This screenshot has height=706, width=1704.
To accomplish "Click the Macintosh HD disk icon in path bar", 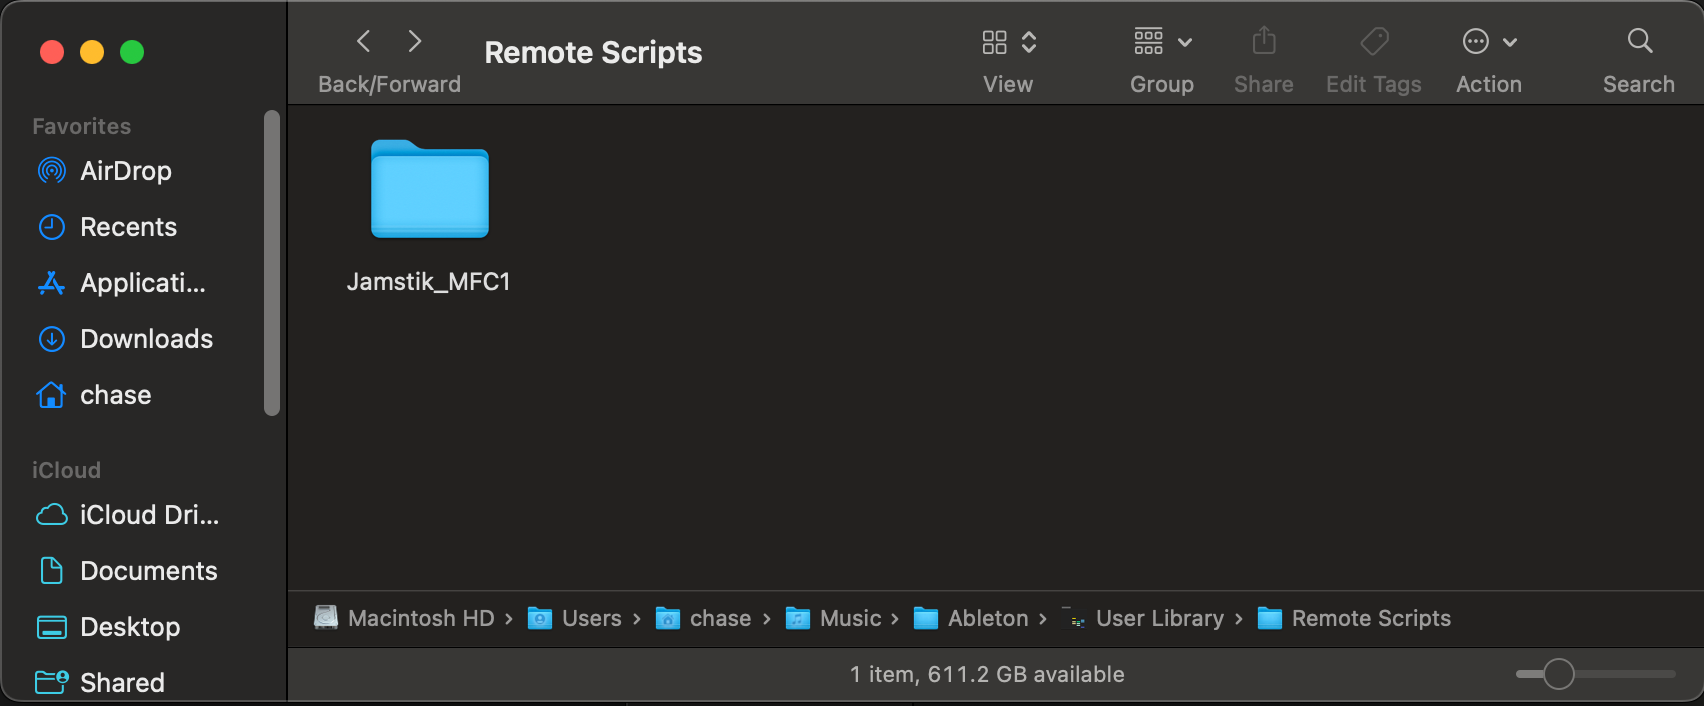I will pyautogui.click(x=326, y=618).
